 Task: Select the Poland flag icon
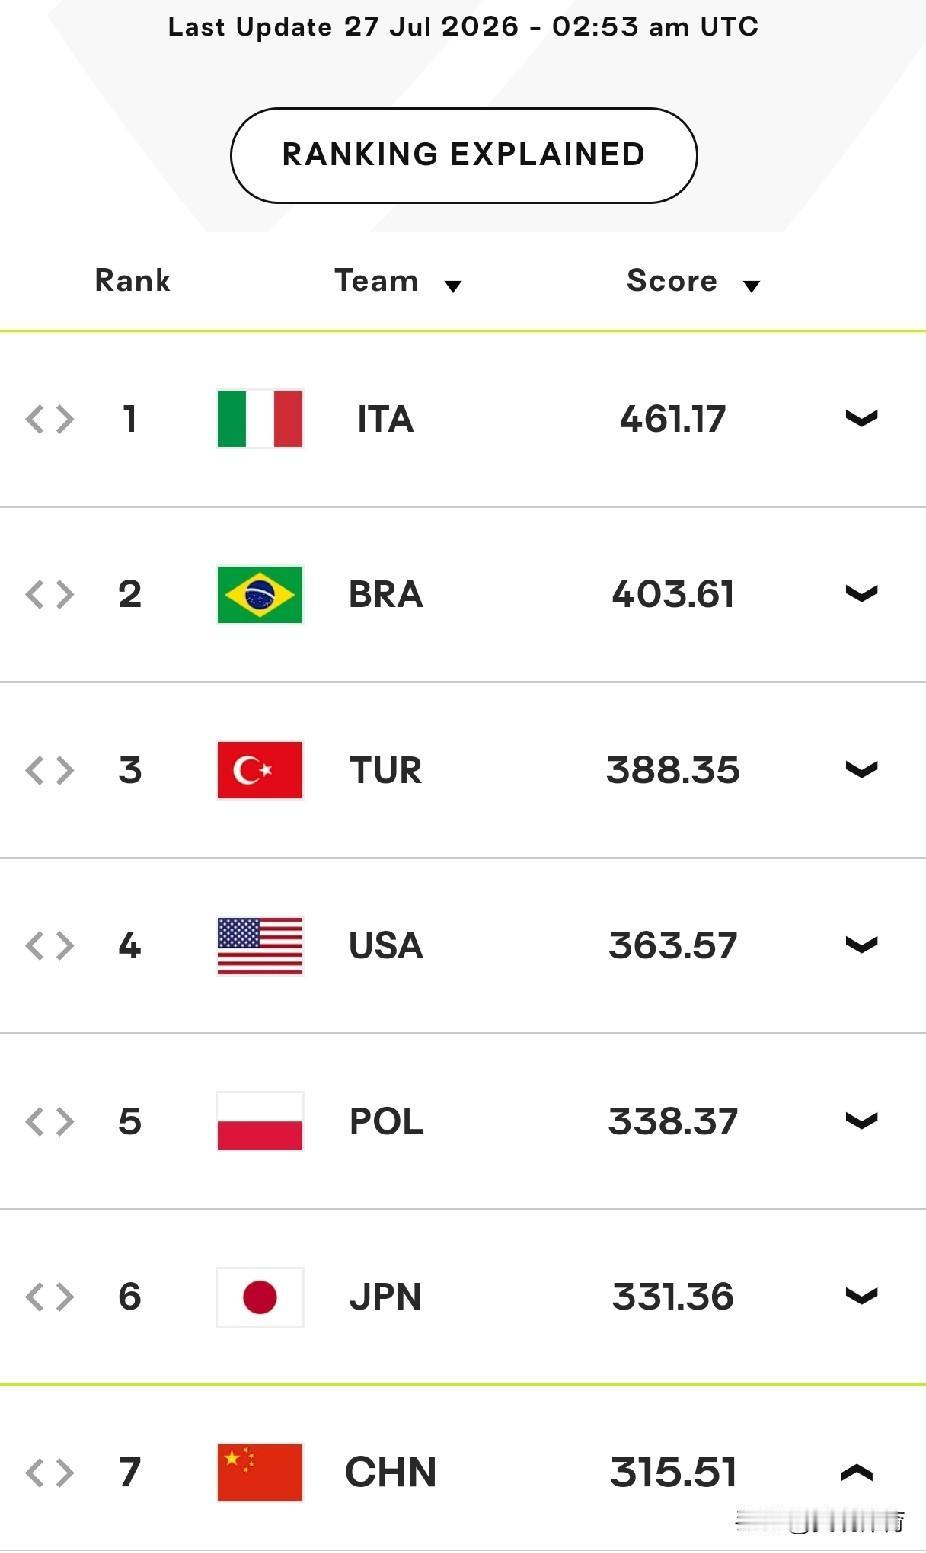tap(260, 1121)
